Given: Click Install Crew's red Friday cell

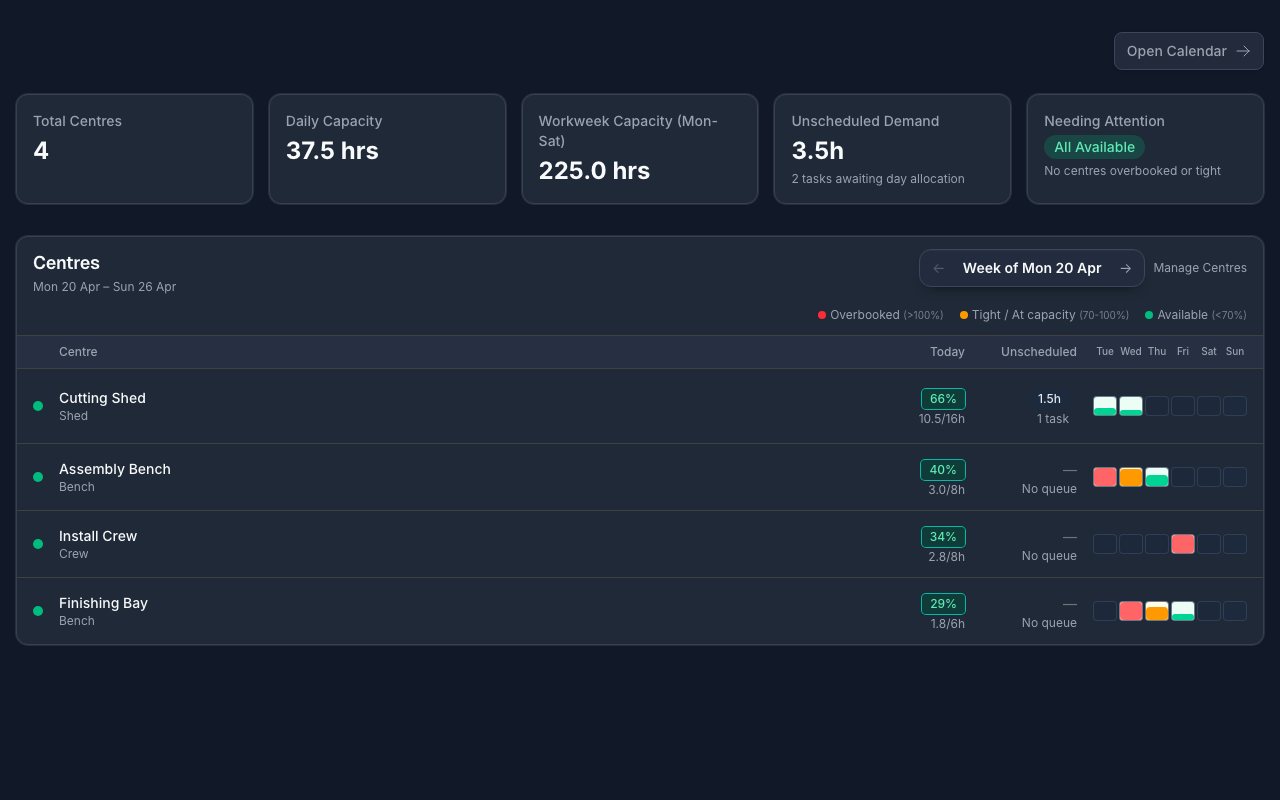Looking at the screenshot, I should pyautogui.click(x=1183, y=544).
